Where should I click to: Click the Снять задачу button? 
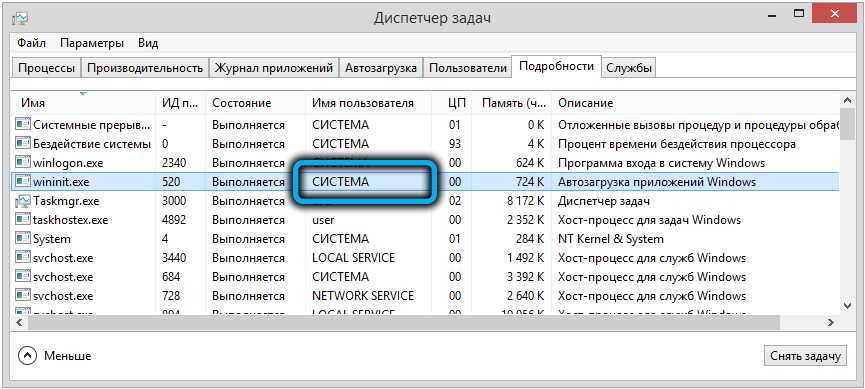coord(805,356)
